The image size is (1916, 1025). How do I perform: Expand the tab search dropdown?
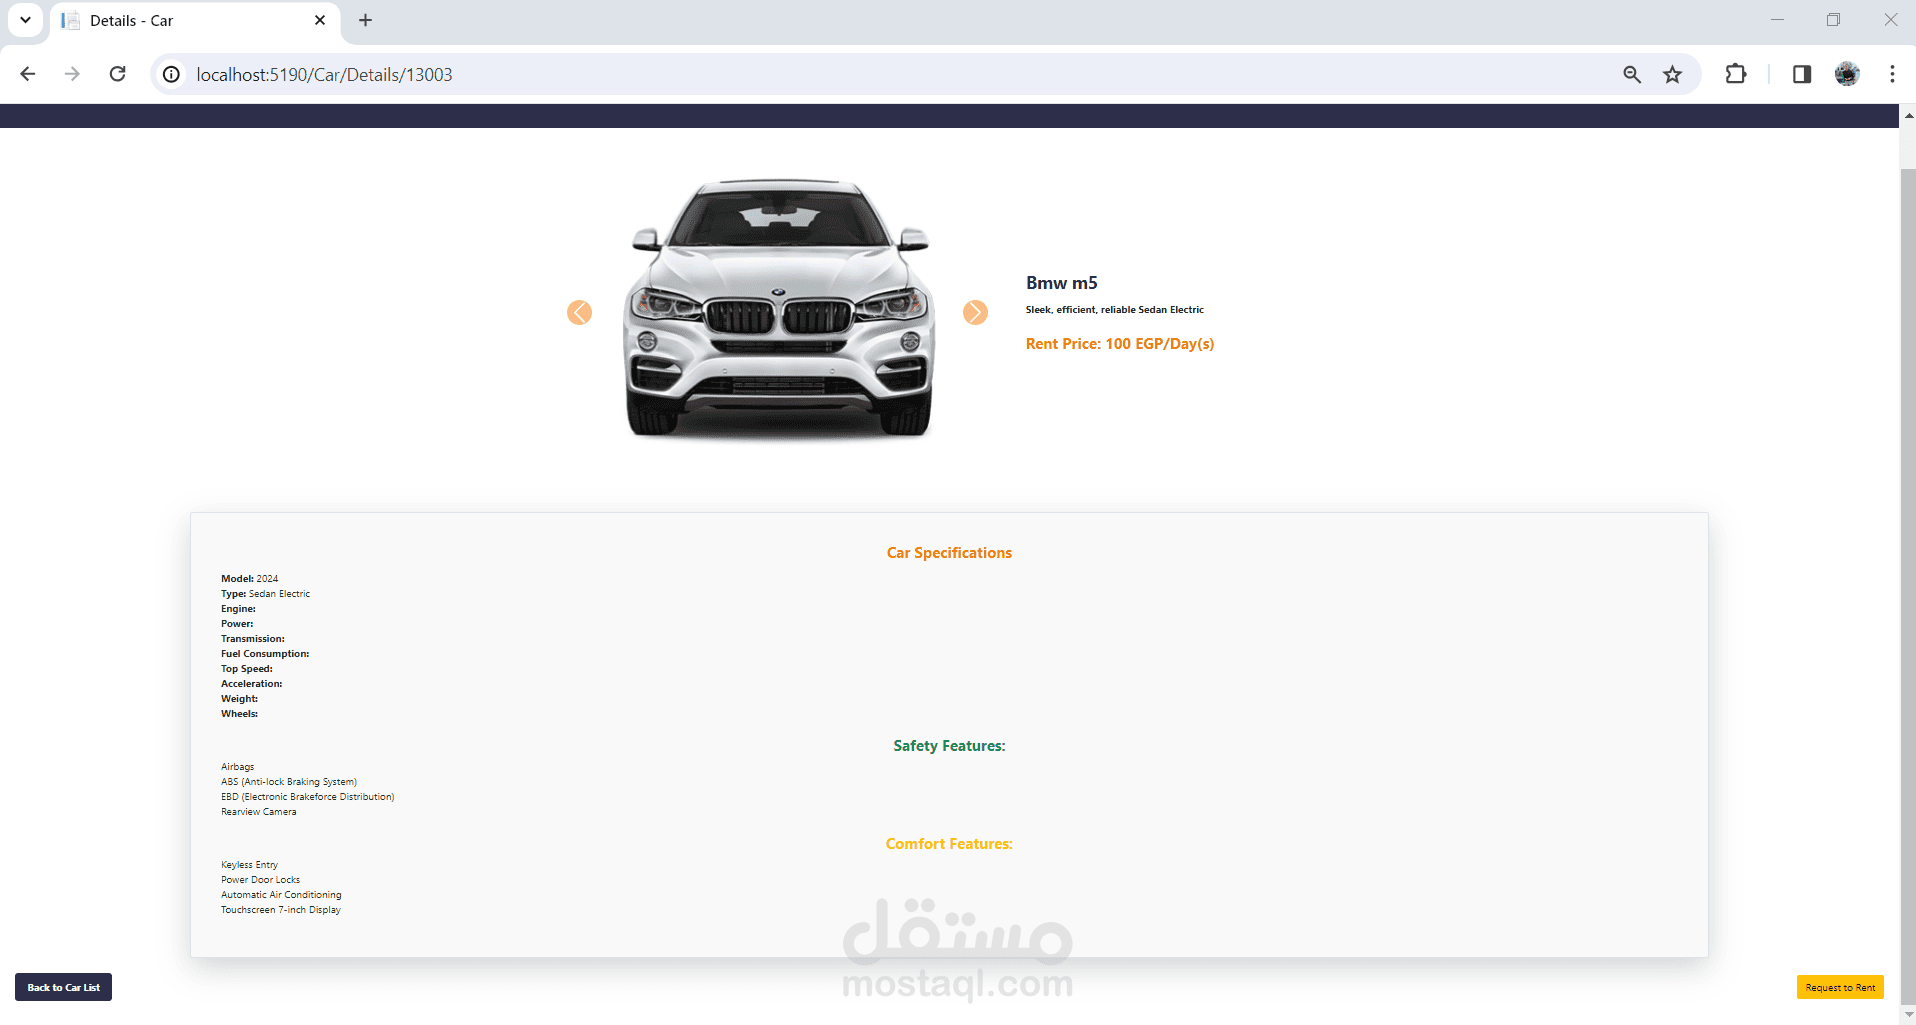click(25, 20)
